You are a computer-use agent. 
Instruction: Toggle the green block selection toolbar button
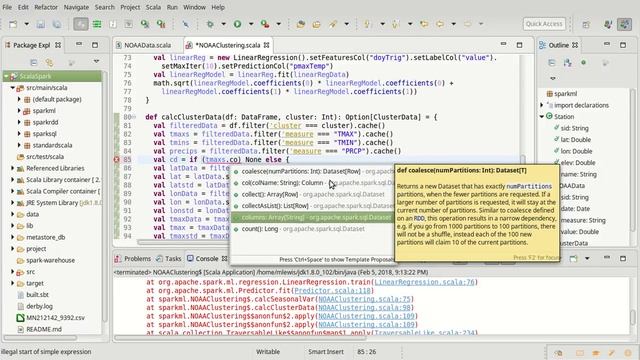click(x=97, y=24)
